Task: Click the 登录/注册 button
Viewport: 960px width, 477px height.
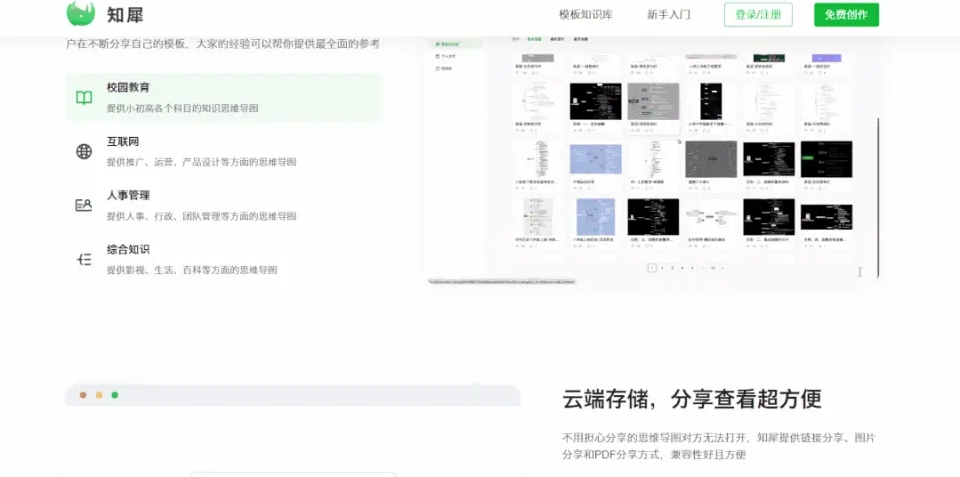Action: coord(758,15)
